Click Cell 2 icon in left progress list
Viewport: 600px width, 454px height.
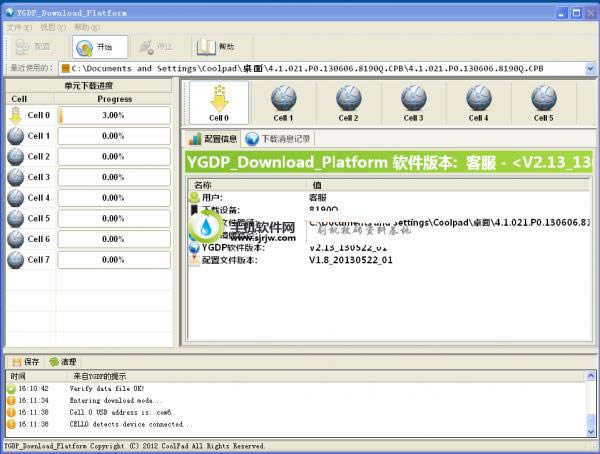16,156
